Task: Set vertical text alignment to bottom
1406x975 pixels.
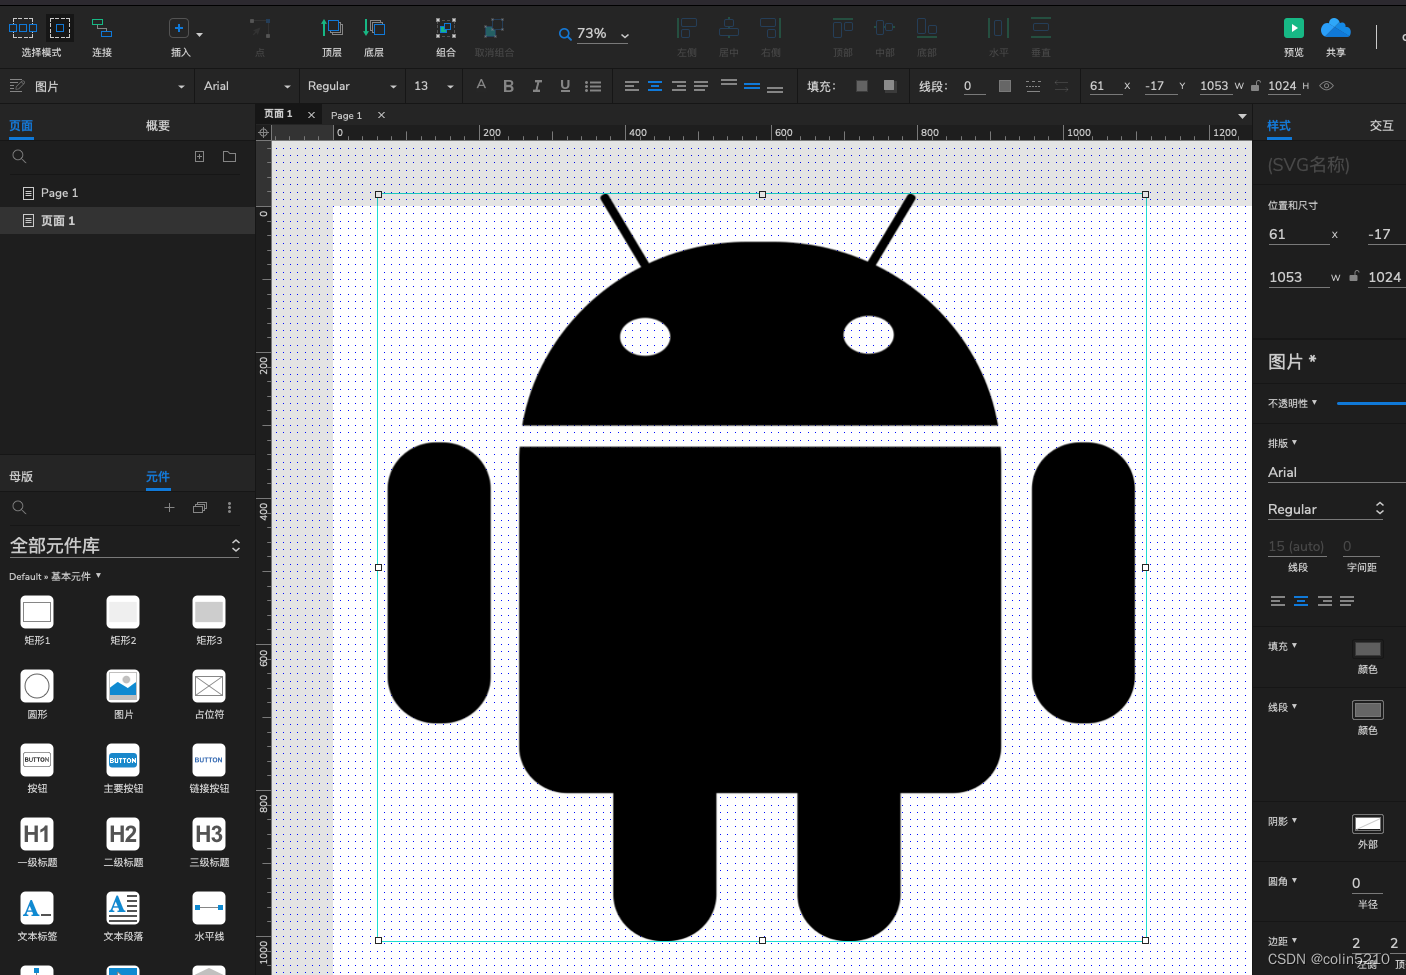Action: [775, 88]
